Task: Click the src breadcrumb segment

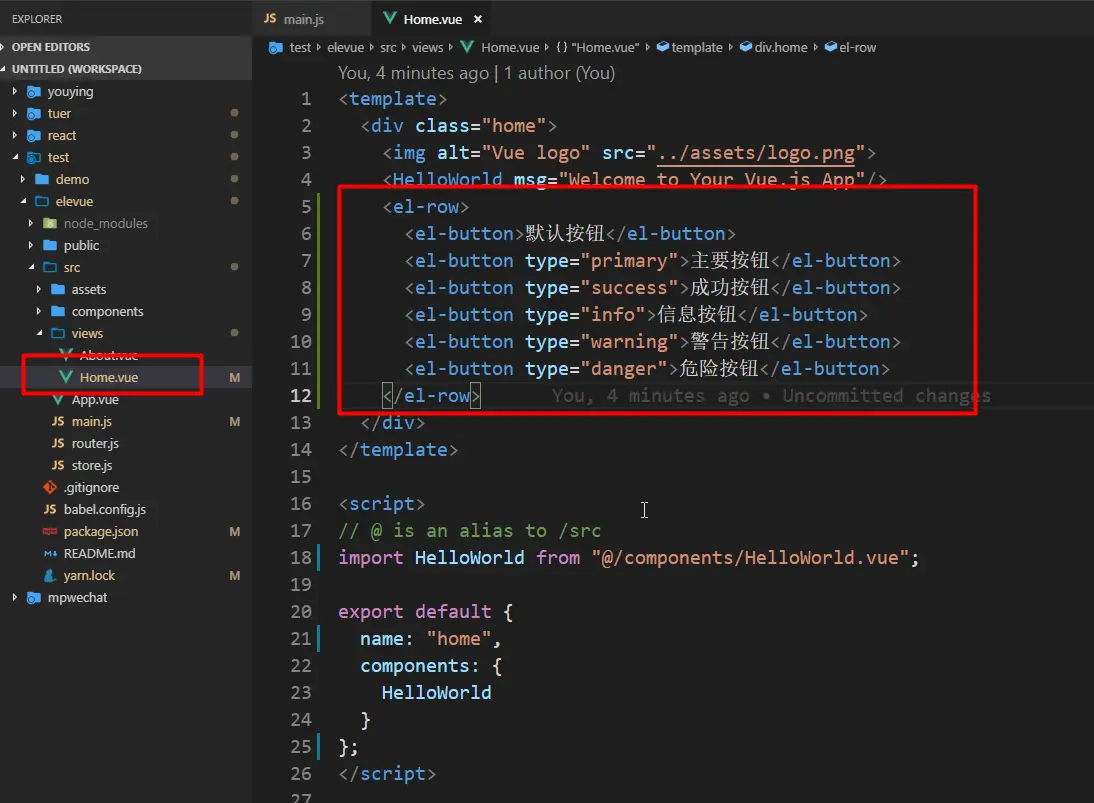Action: click(x=388, y=47)
